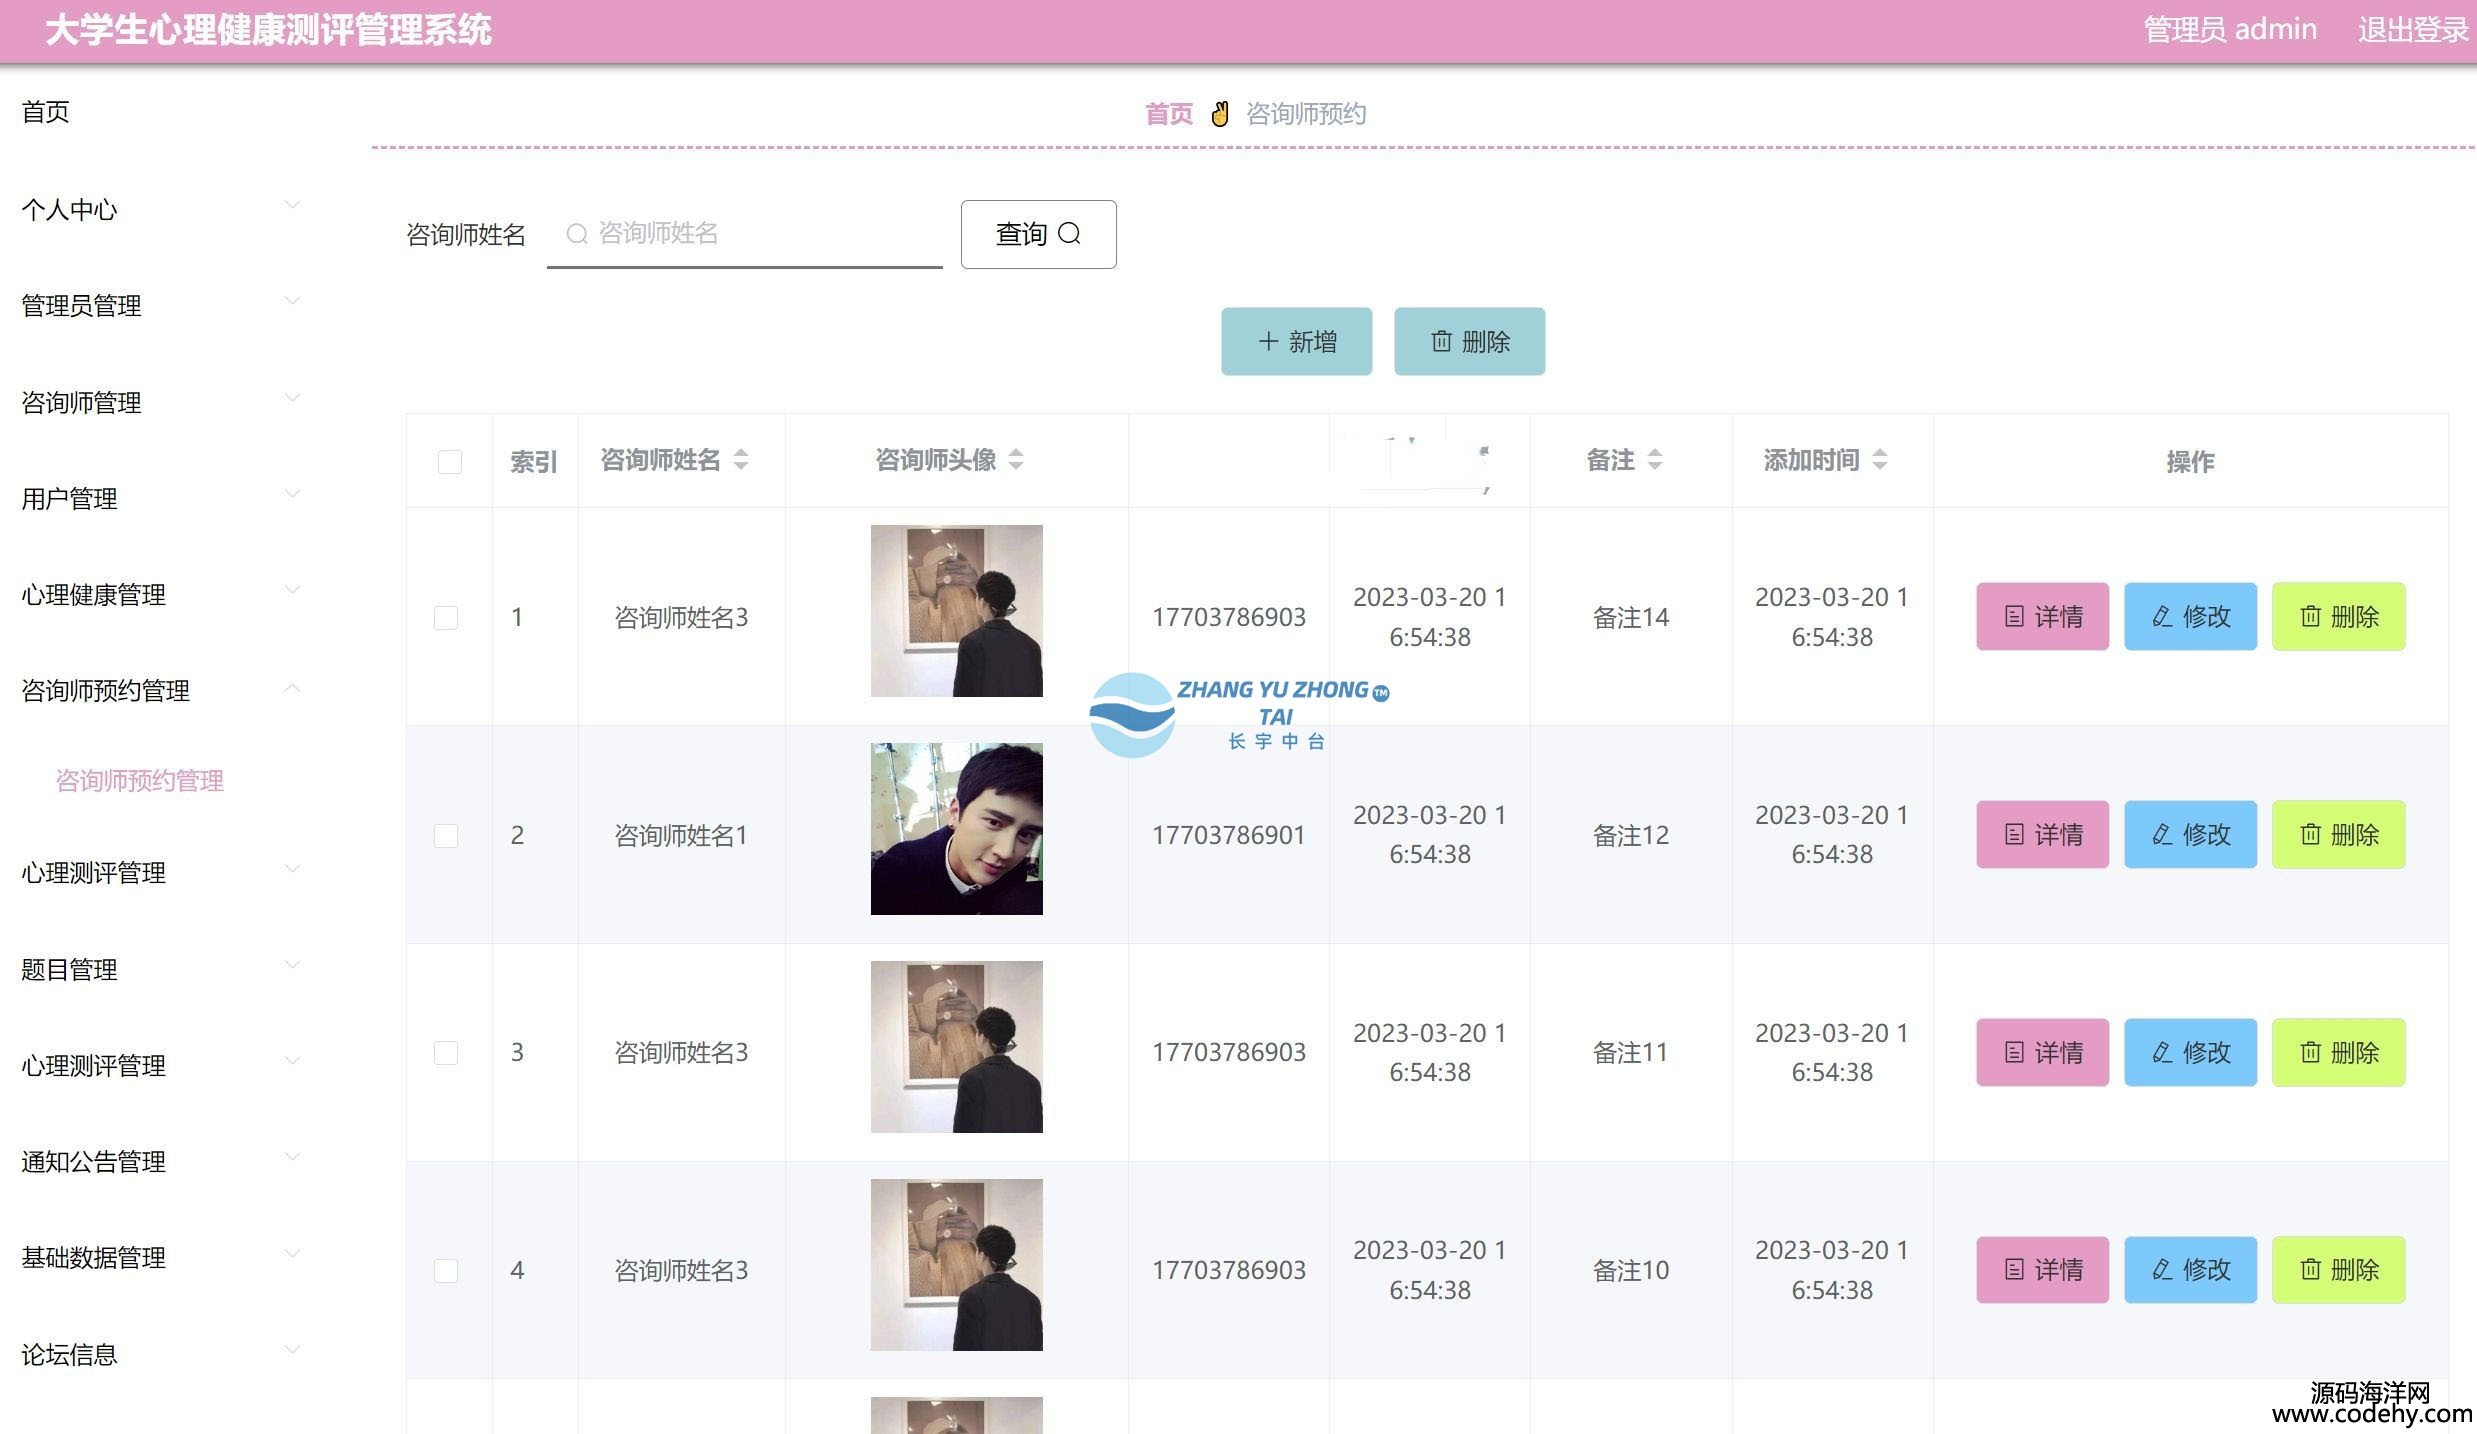Screen dimensions: 2477x1434
Task: Check the checkbox for row 3
Action: [x=446, y=1052]
